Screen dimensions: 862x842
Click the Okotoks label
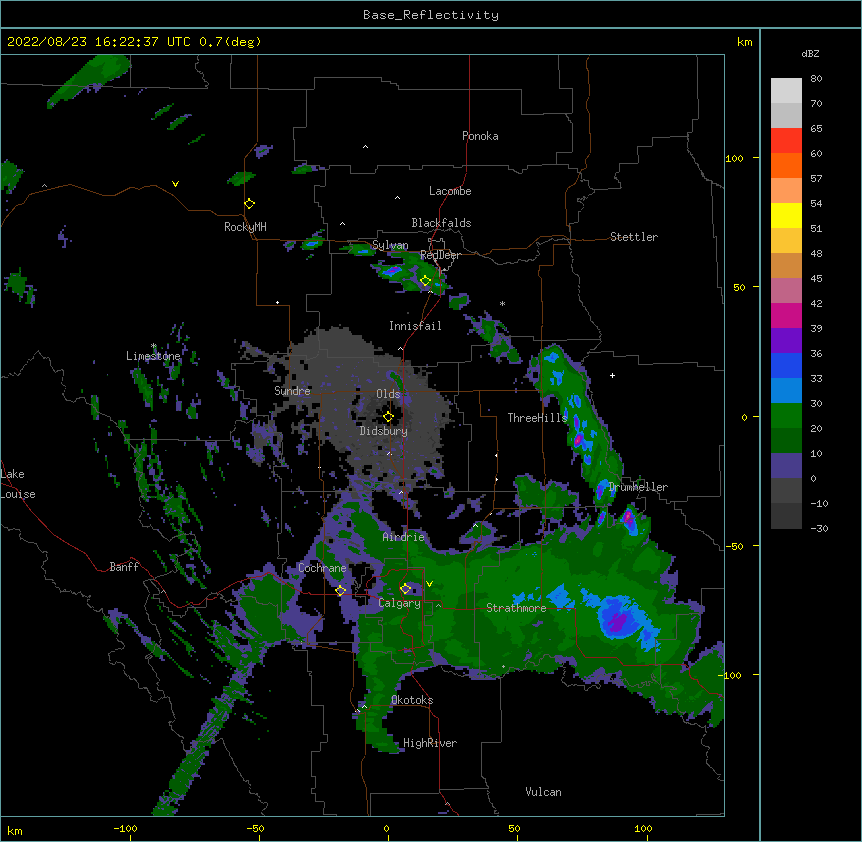412,700
